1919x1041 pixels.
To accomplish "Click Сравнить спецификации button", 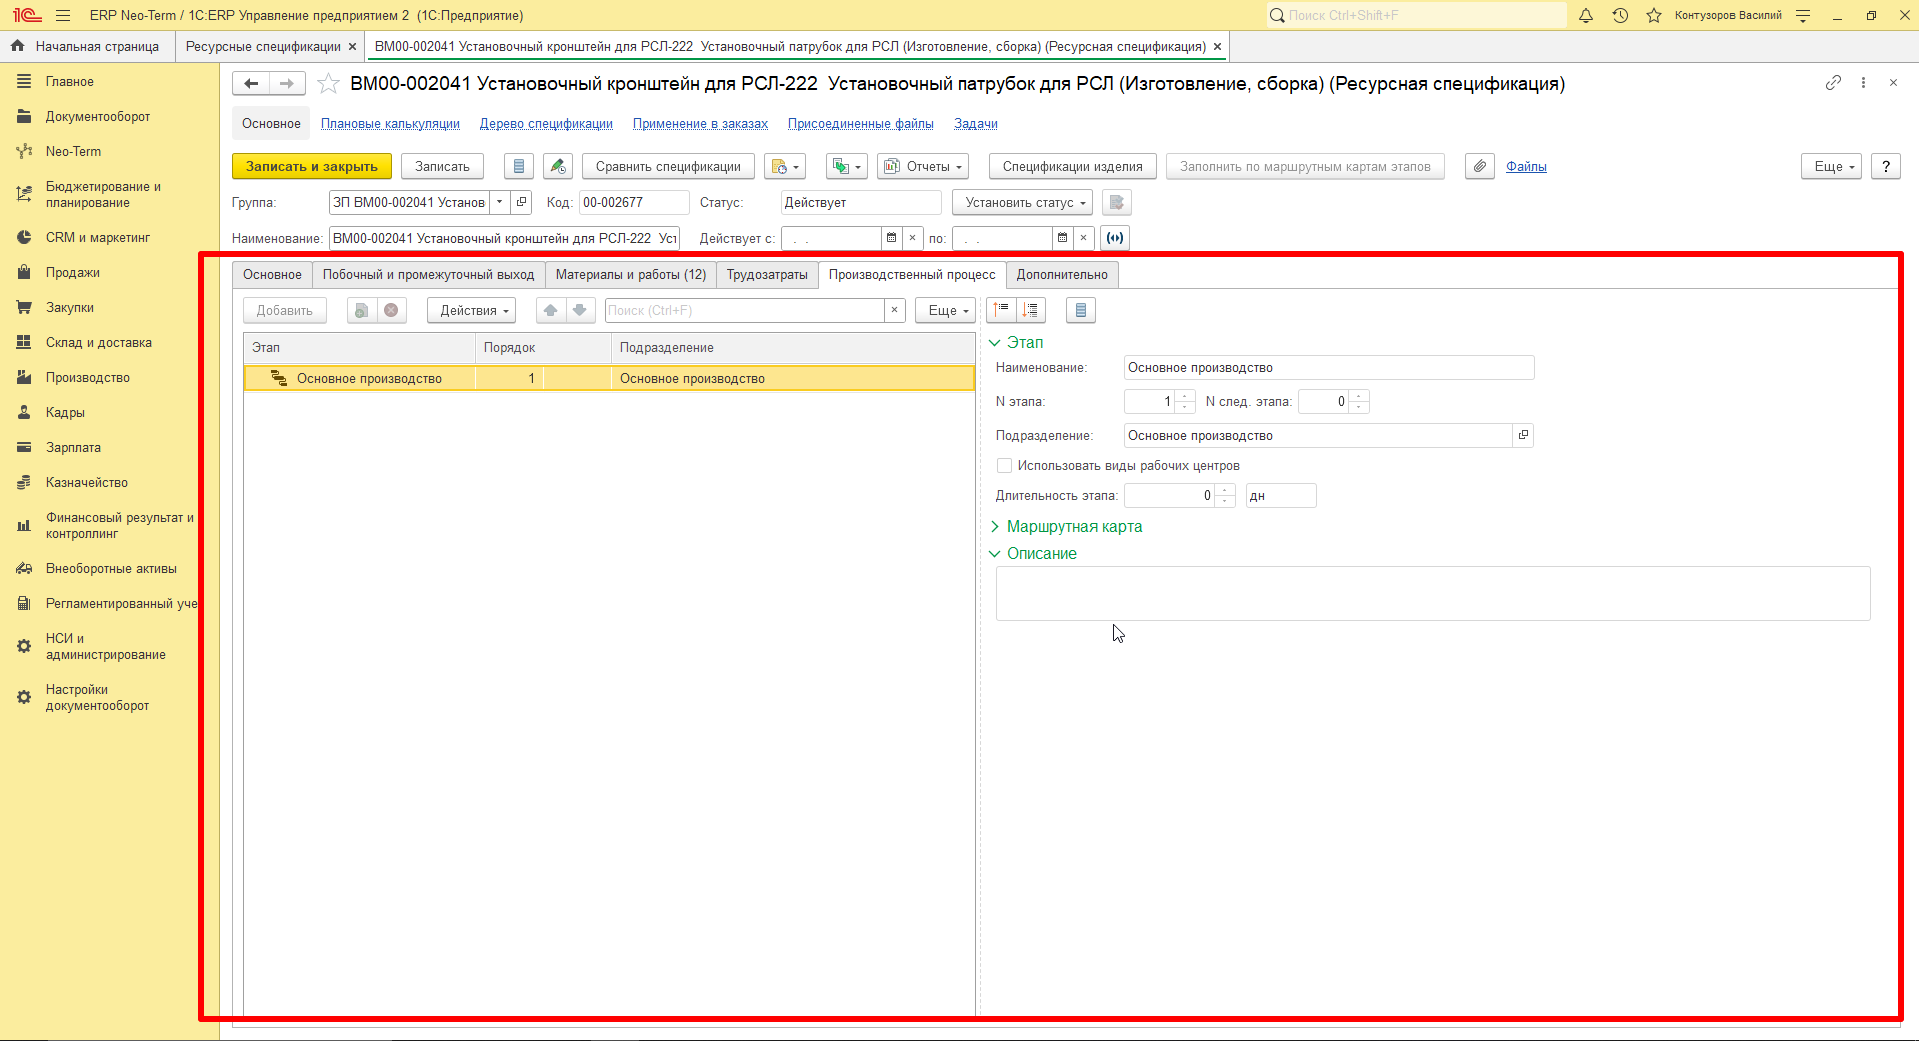I will click(x=668, y=167).
